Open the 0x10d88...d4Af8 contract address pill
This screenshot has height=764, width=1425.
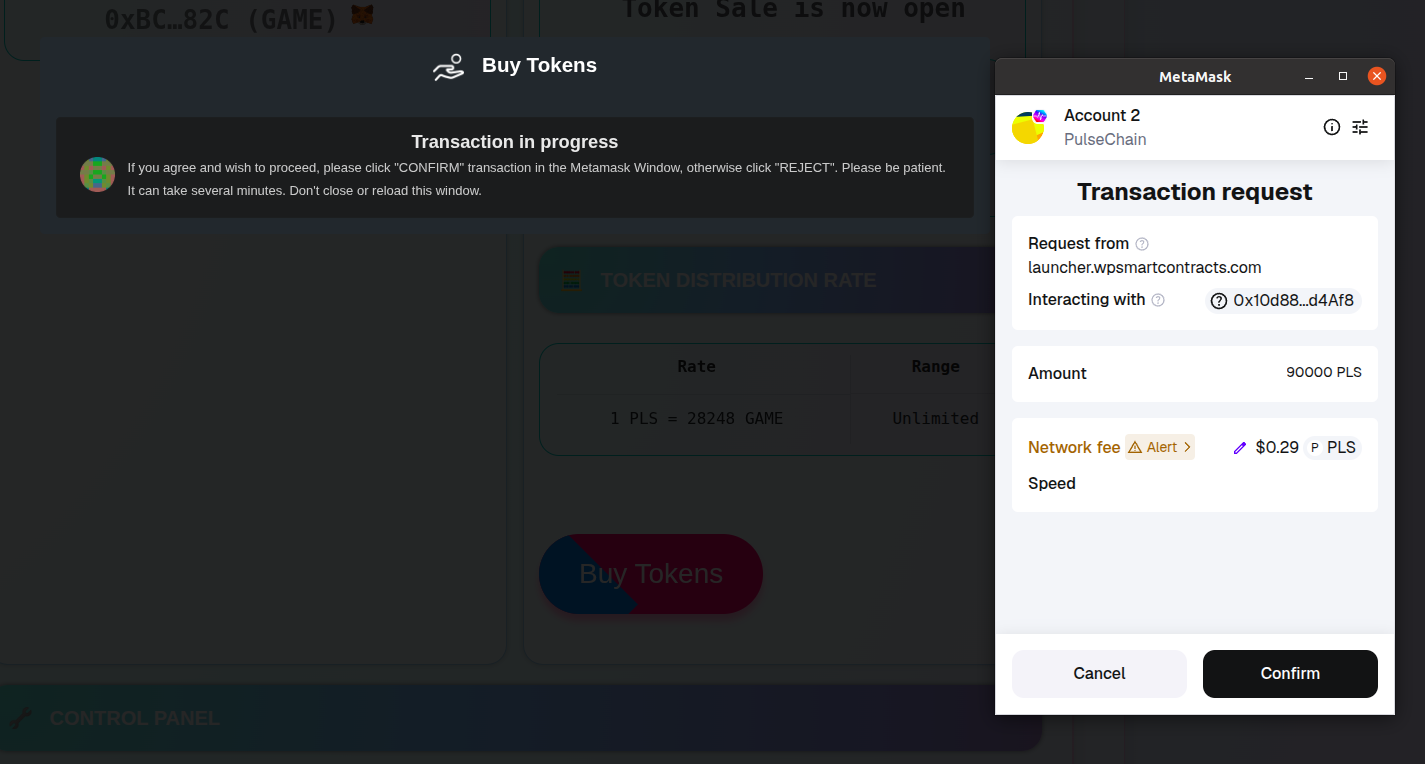[1282, 300]
